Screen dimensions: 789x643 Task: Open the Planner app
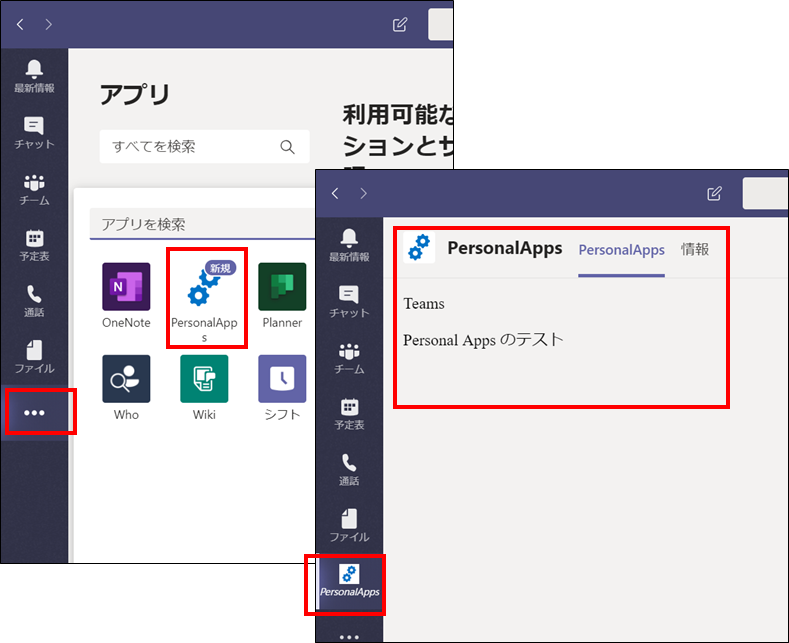tap(282, 296)
